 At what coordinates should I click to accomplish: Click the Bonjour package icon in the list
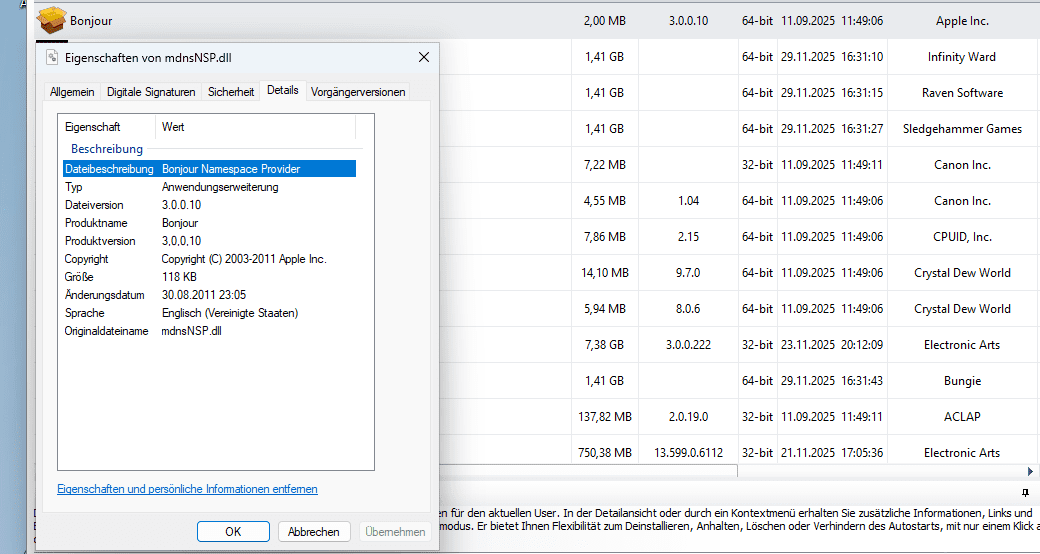(51, 20)
